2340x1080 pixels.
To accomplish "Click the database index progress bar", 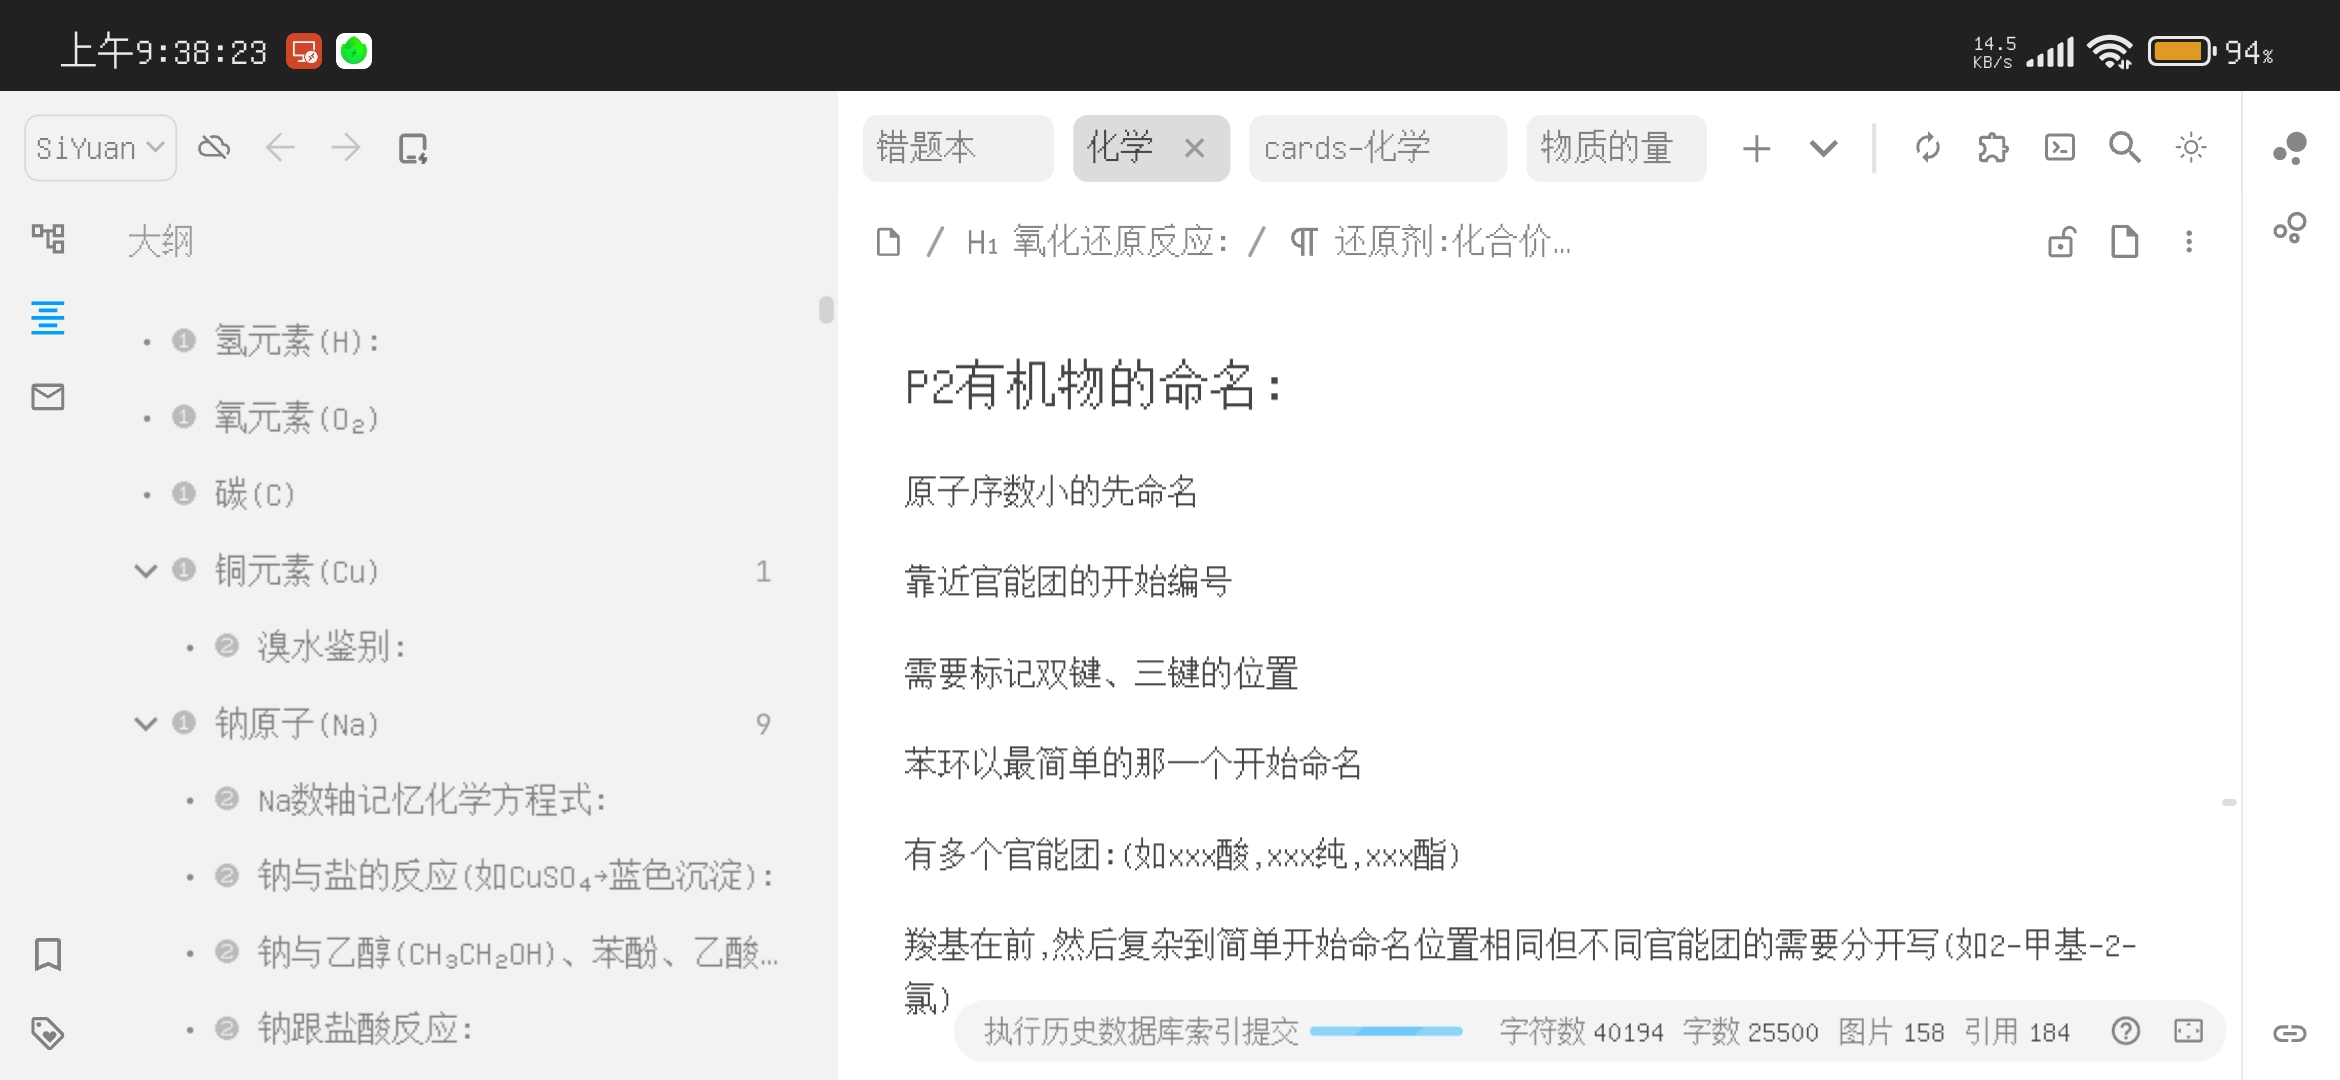I will pos(1385,1031).
